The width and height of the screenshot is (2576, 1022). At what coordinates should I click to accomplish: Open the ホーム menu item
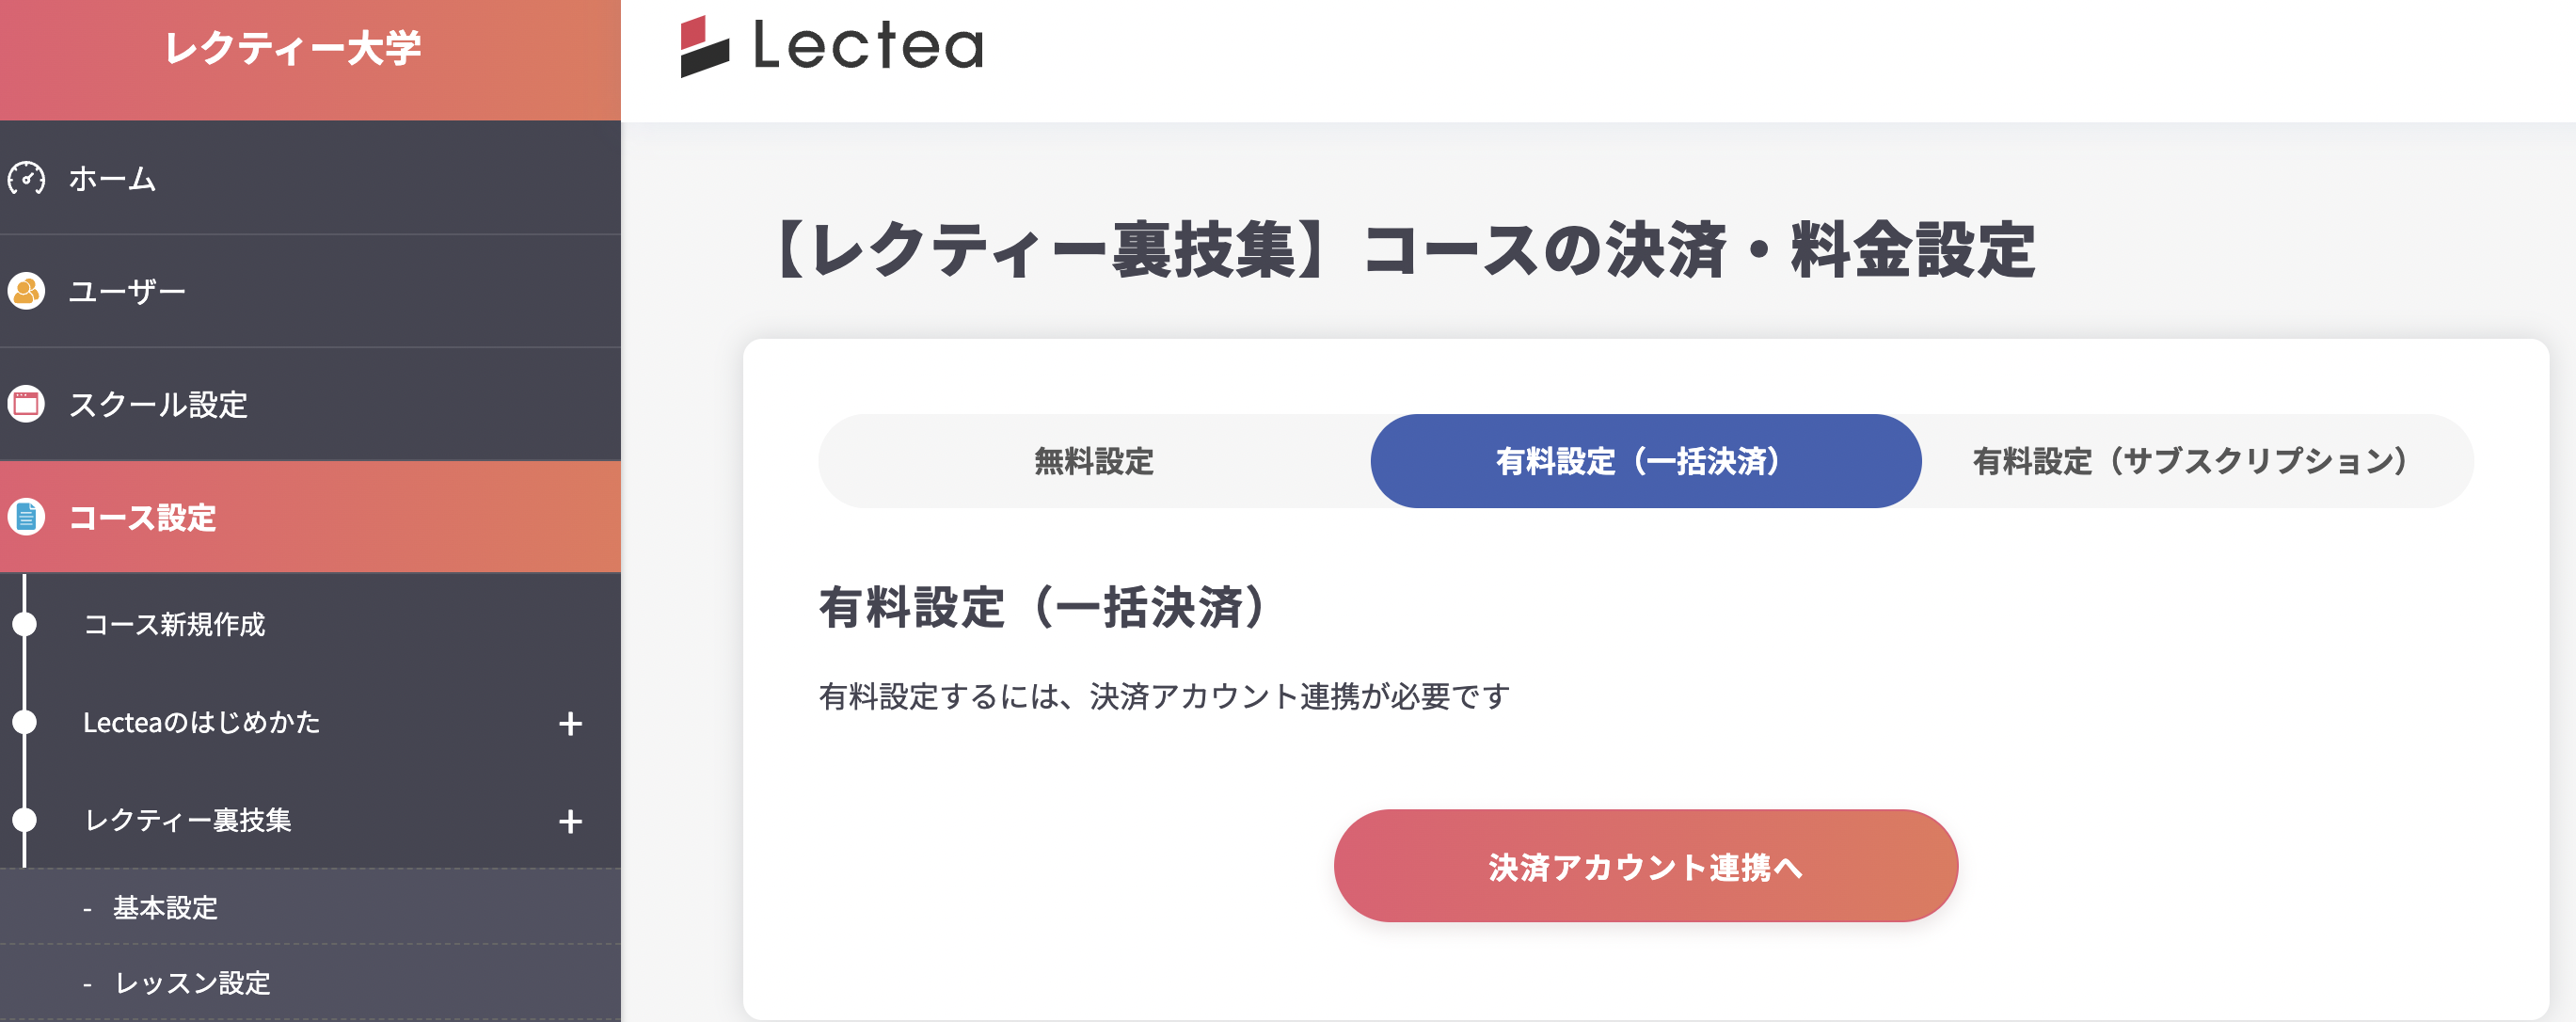(110, 180)
